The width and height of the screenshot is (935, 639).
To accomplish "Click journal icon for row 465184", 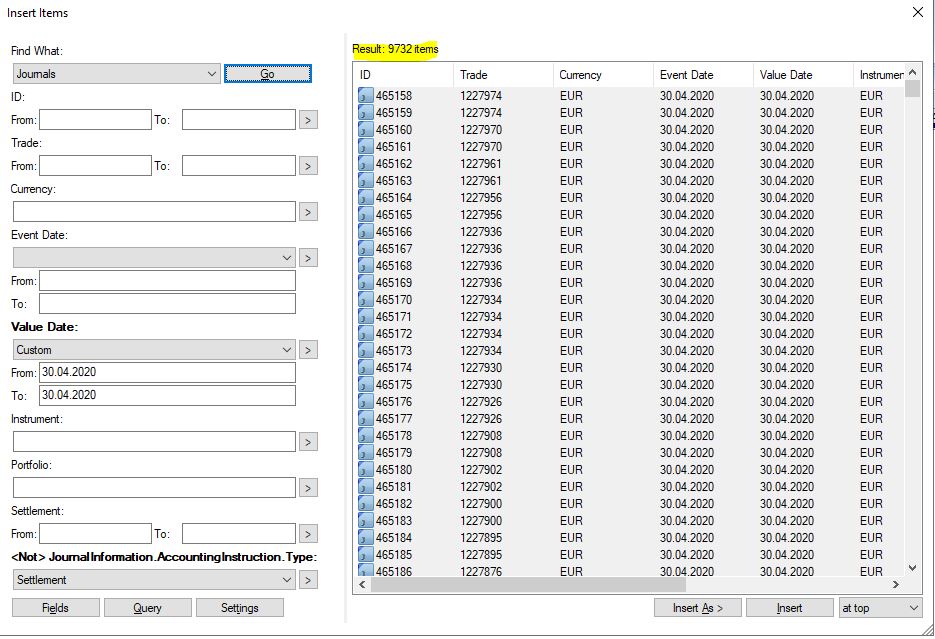I will click(366, 537).
